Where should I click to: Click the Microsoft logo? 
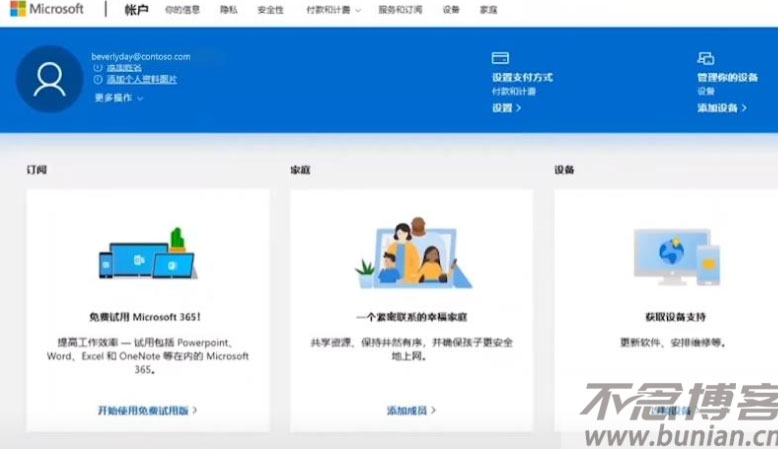[47, 9]
